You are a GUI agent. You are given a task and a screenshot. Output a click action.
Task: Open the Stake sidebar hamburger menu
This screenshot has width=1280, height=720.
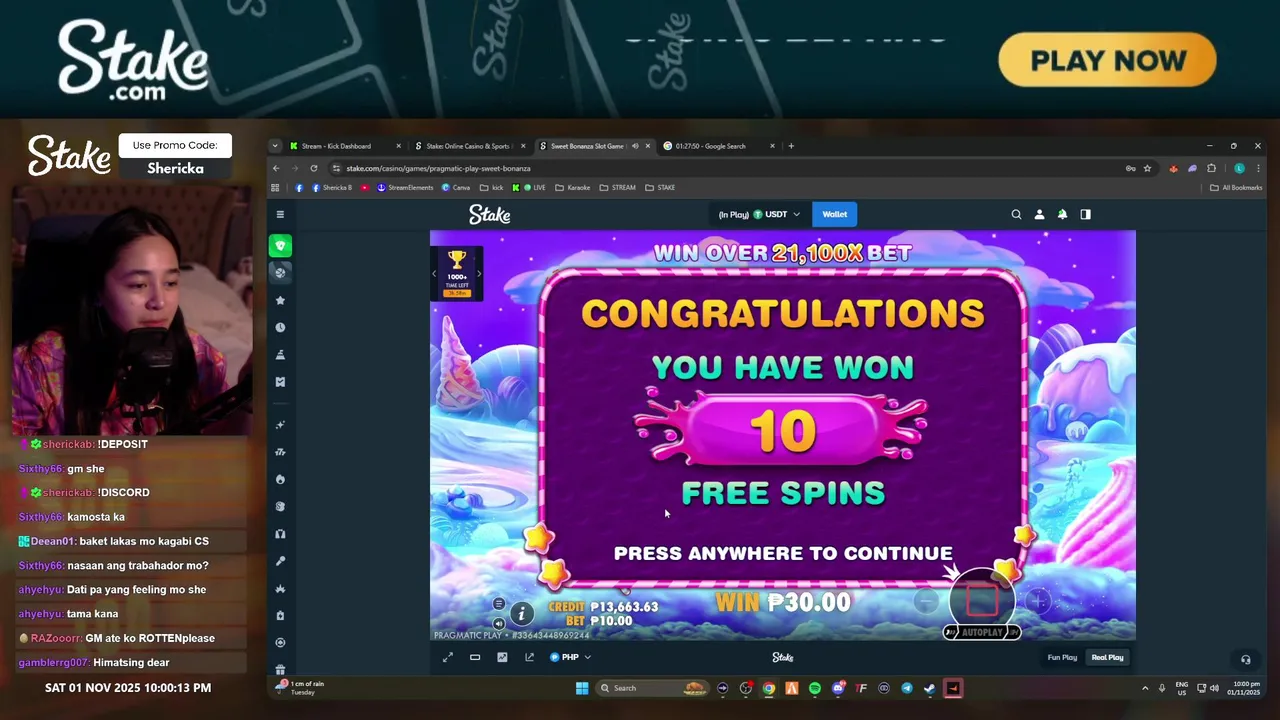coord(281,214)
